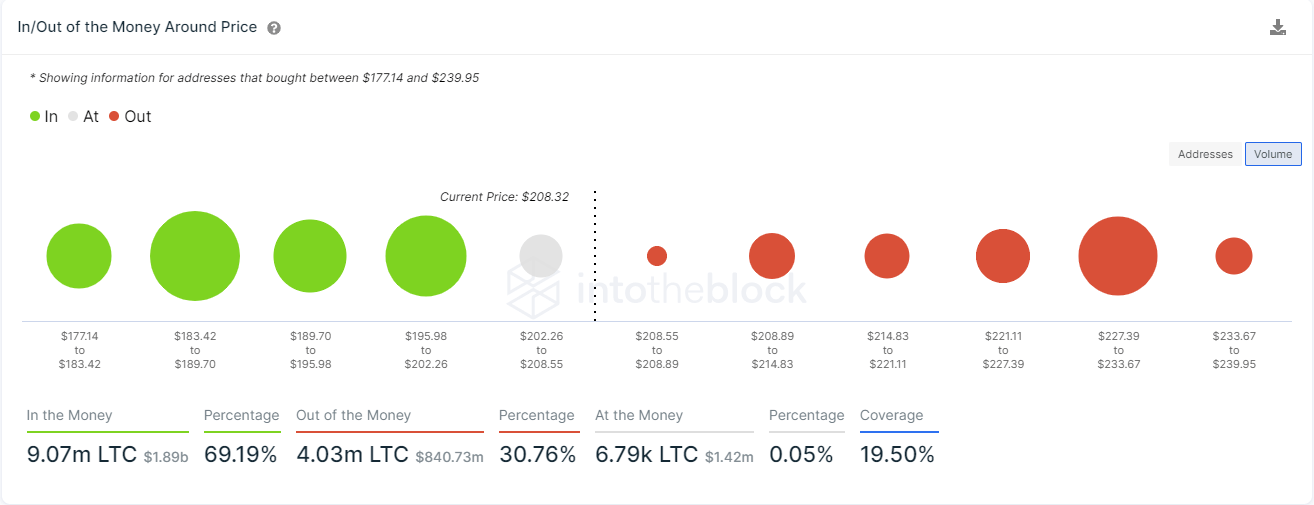Screen dimensions: 1314x505
Task: Click the green bubble for $189.70 to $195.98
Action: (310, 256)
